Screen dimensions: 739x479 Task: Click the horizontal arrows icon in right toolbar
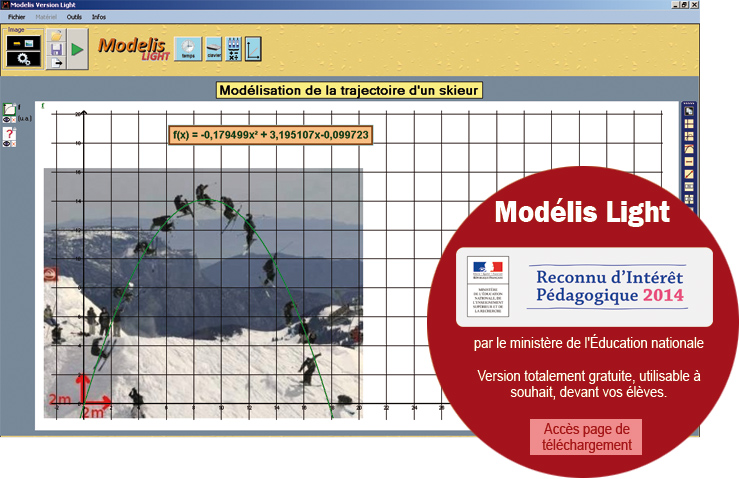coord(689,187)
